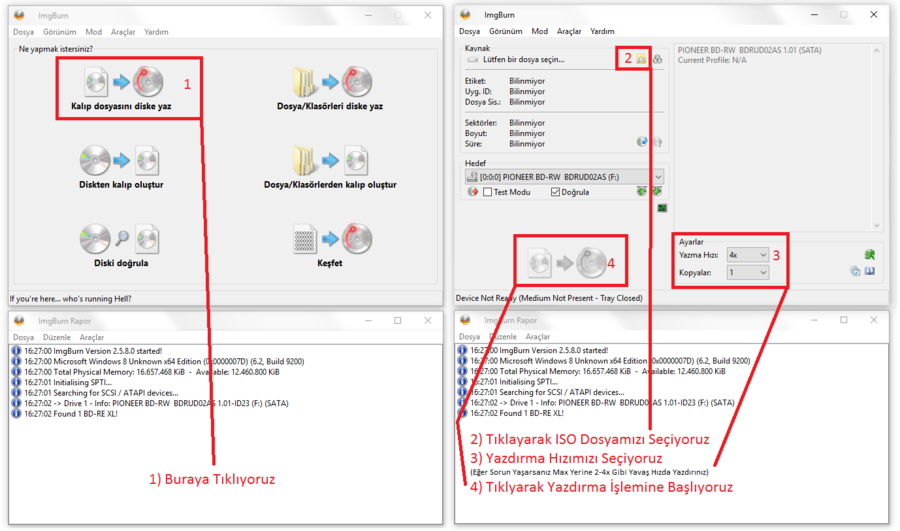
Task: Open Görünüm menu in the write-mode window
Action: click(506, 32)
